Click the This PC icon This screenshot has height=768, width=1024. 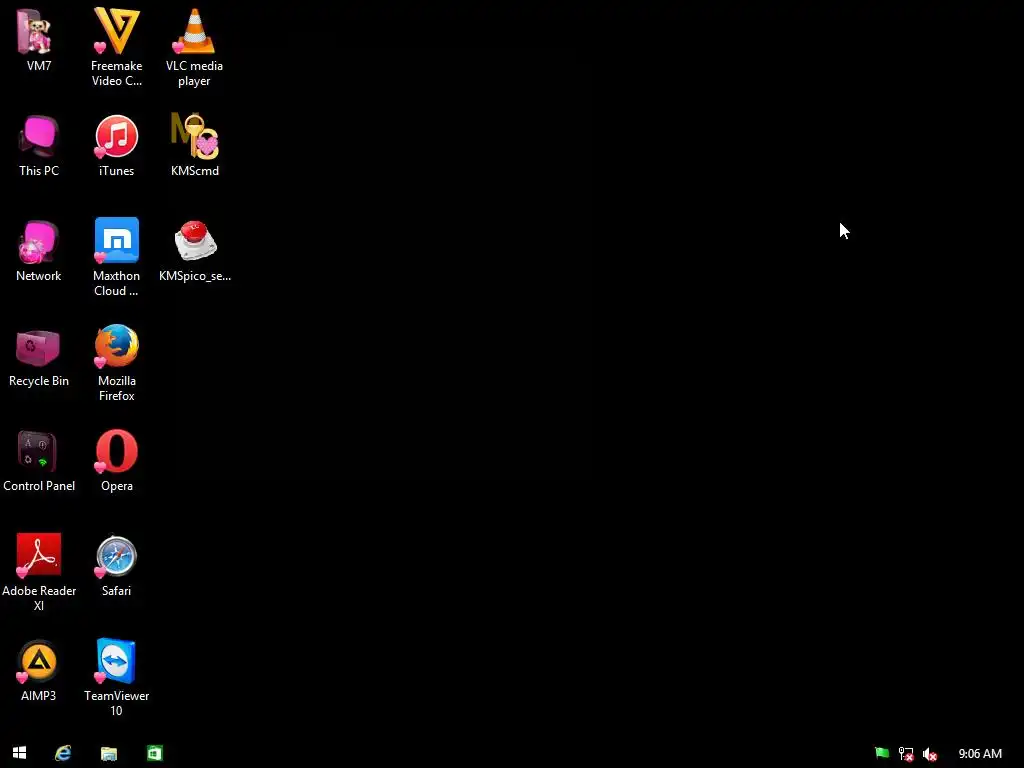[39, 136]
